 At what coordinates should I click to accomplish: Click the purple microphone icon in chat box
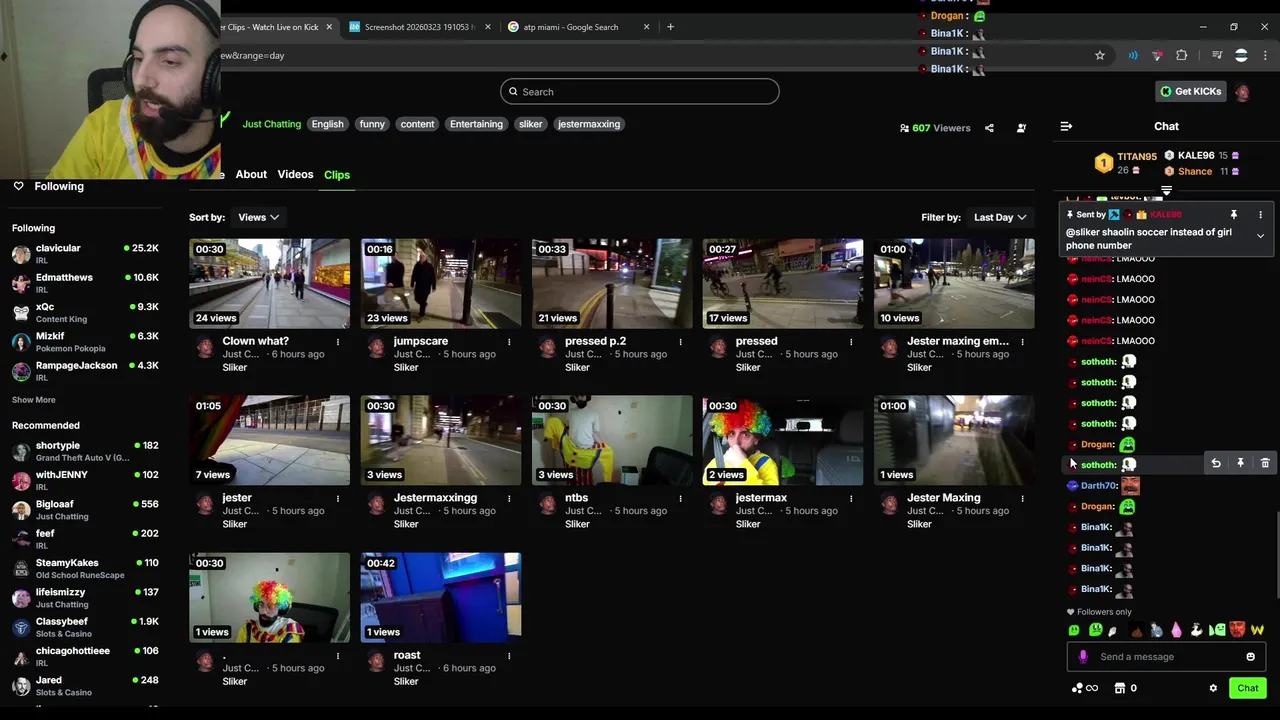tap(1083, 657)
